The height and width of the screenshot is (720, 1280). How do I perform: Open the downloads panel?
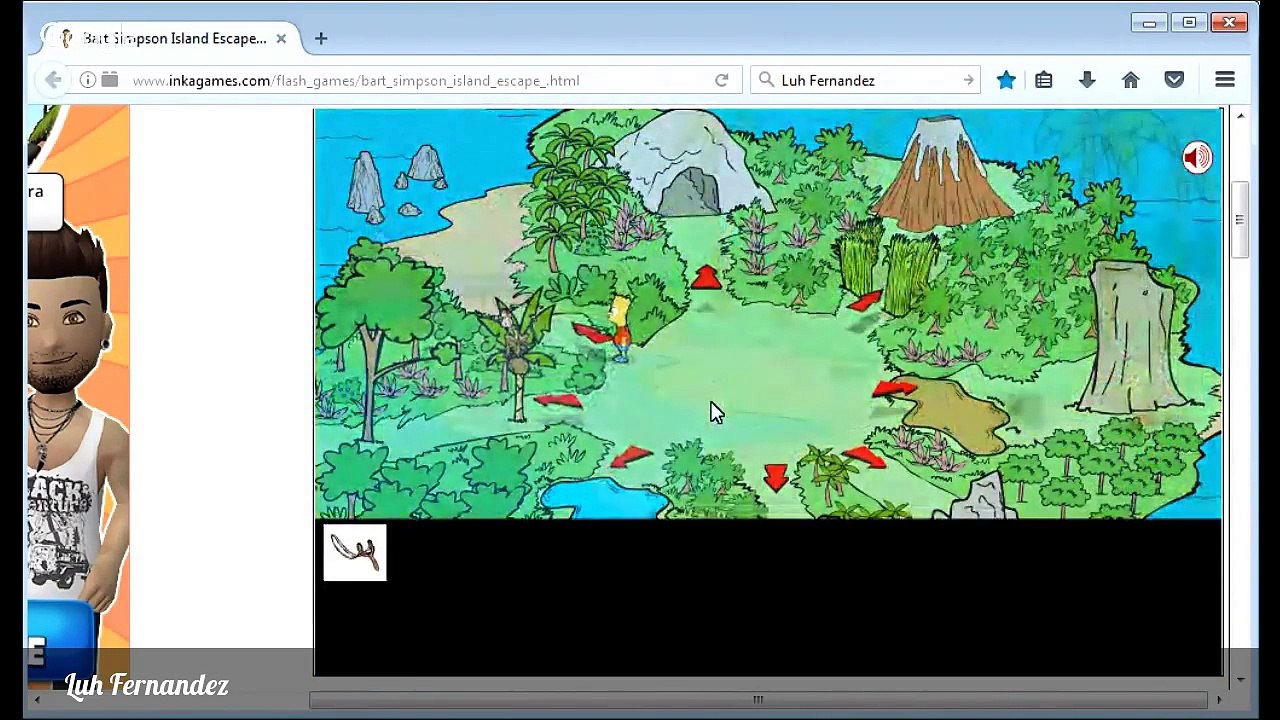point(1087,80)
